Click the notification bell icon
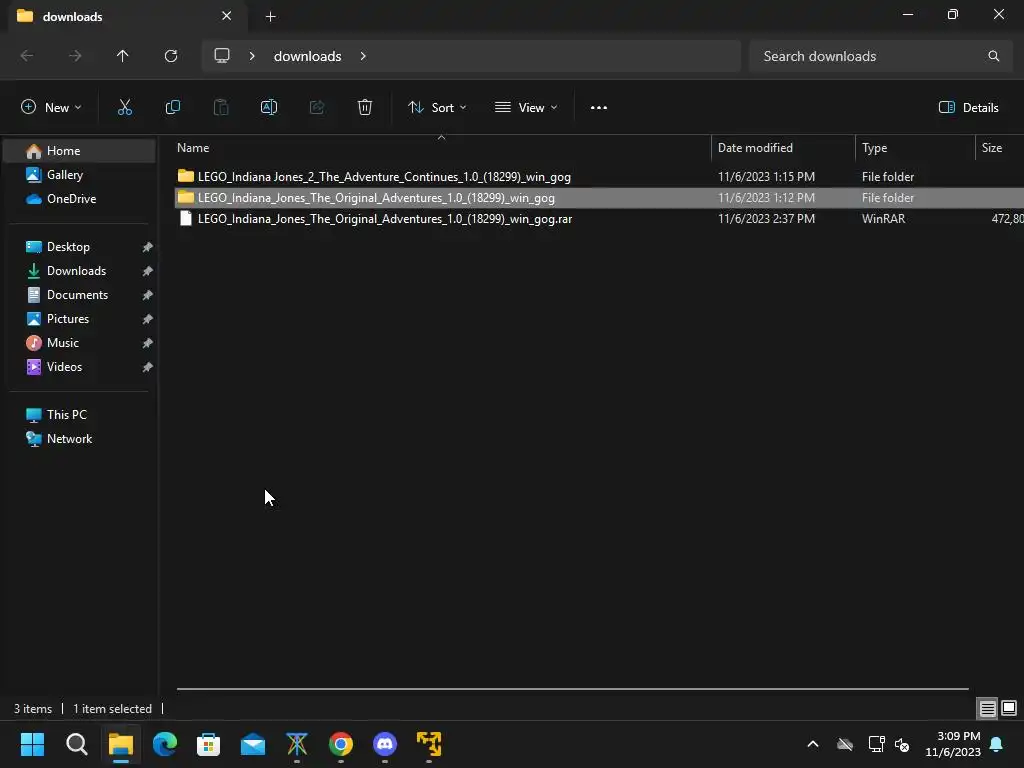This screenshot has width=1024, height=768. [x=997, y=744]
